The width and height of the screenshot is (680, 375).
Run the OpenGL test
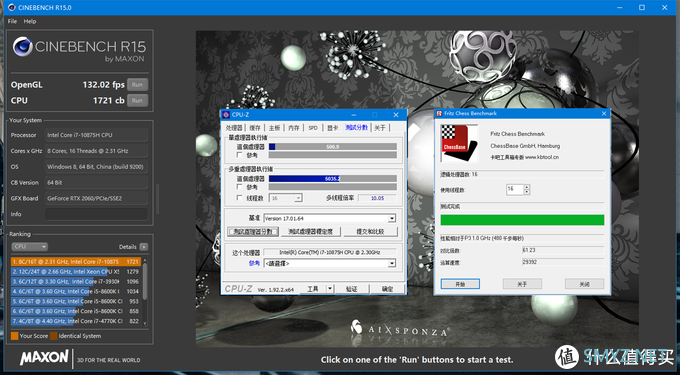pos(137,85)
